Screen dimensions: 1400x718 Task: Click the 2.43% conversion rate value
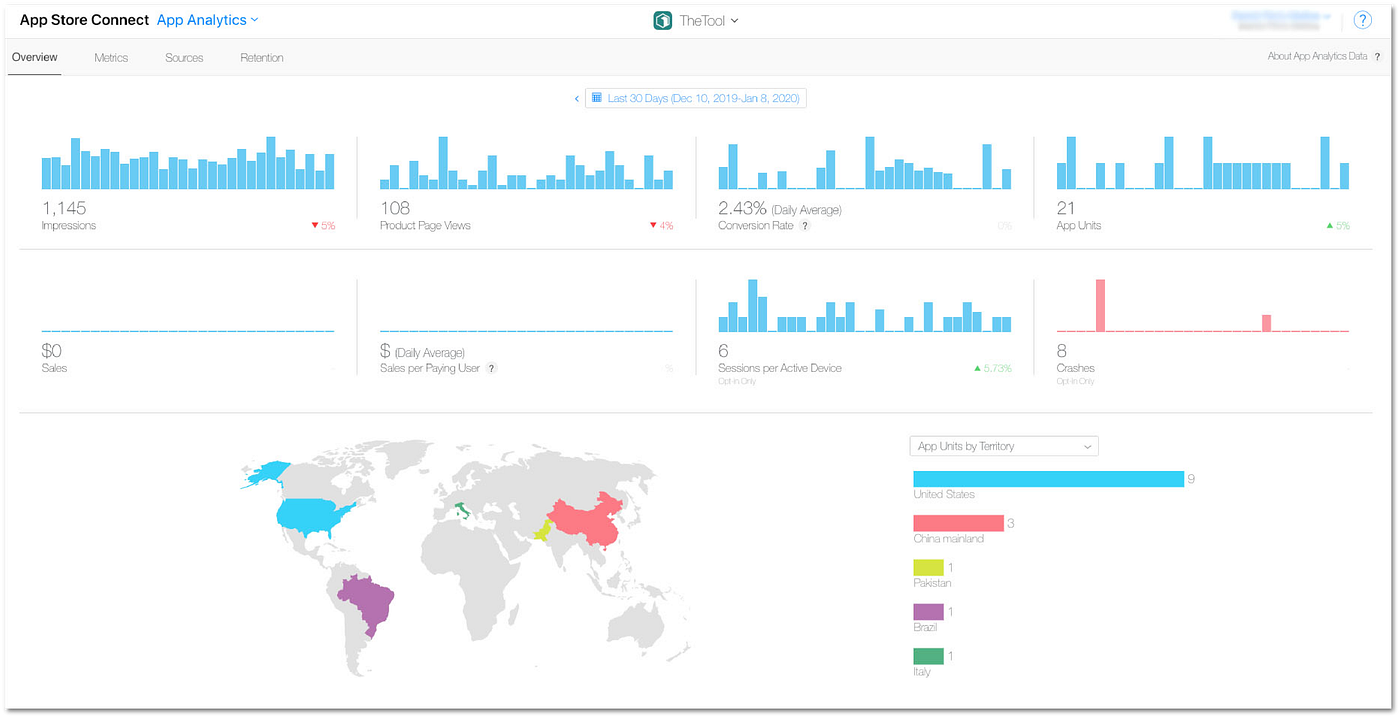point(742,208)
